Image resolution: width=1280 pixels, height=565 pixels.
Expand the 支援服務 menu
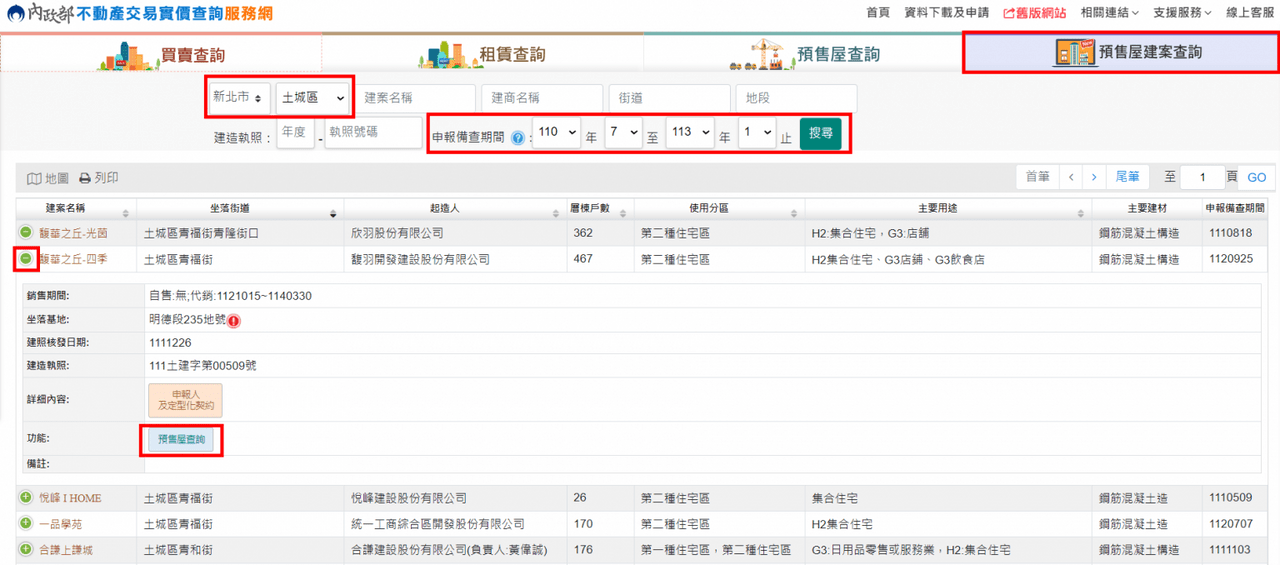point(1182,13)
